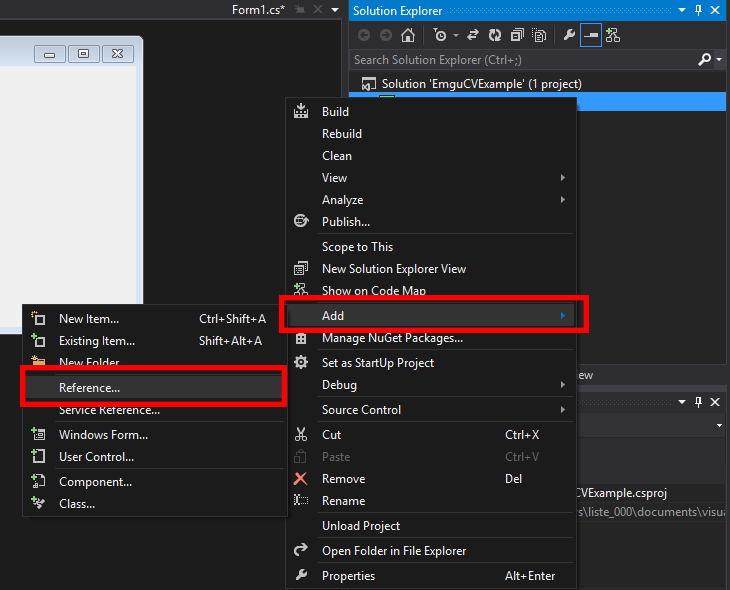Click the Properties wrench toolbar icon
The image size is (730, 590).
tap(569, 35)
